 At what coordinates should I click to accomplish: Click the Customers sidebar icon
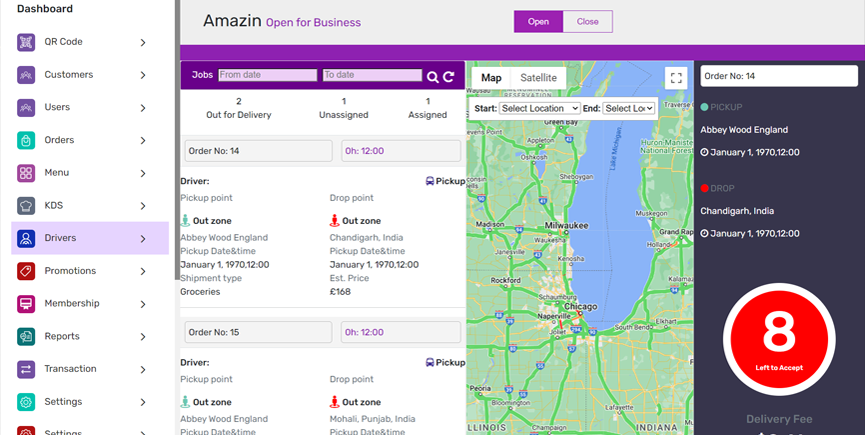pos(26,75)
